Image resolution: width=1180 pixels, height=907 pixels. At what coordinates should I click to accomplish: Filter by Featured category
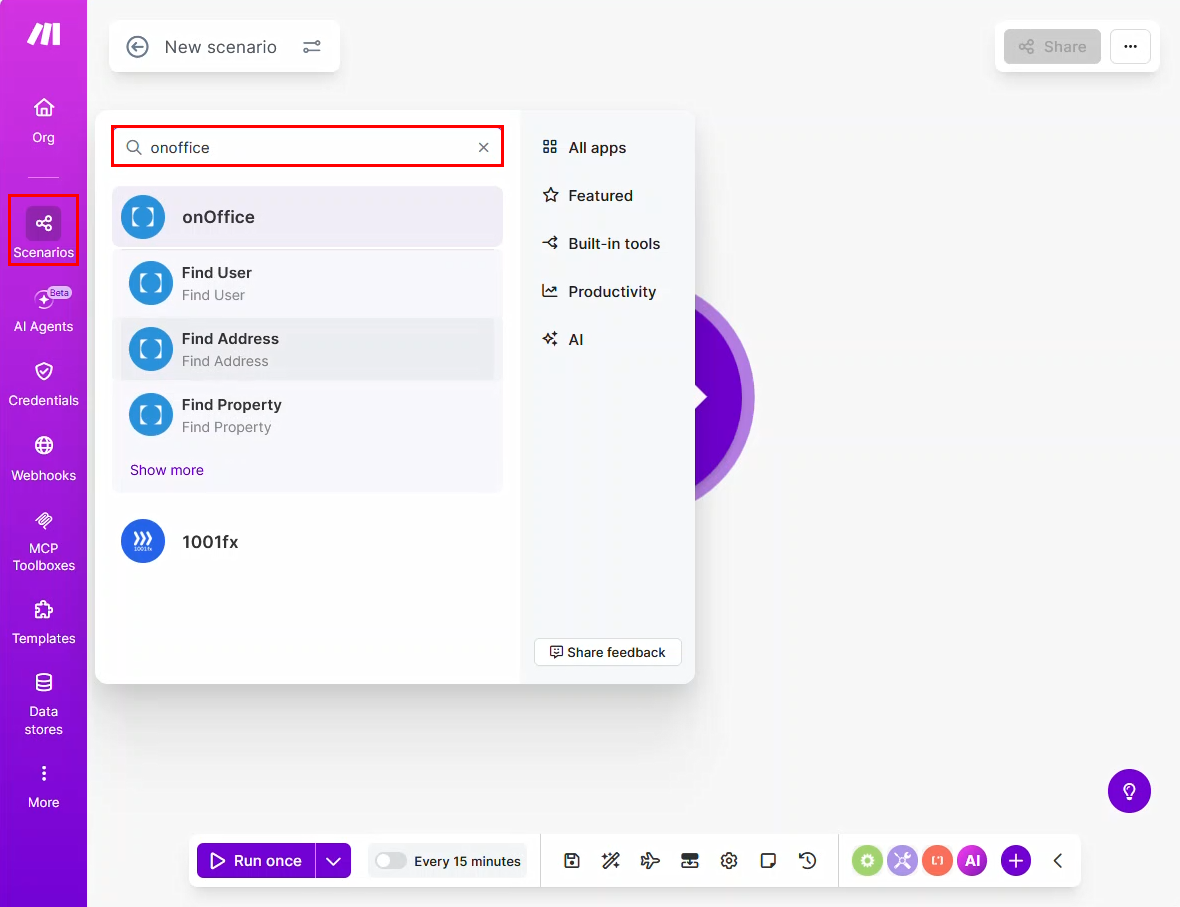pos(587,196)
